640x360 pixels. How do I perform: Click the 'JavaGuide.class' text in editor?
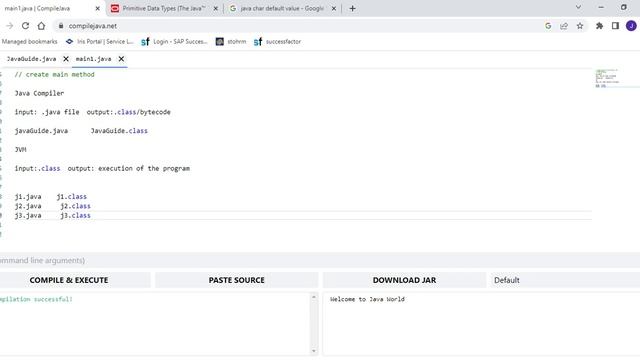coord(119,131)
